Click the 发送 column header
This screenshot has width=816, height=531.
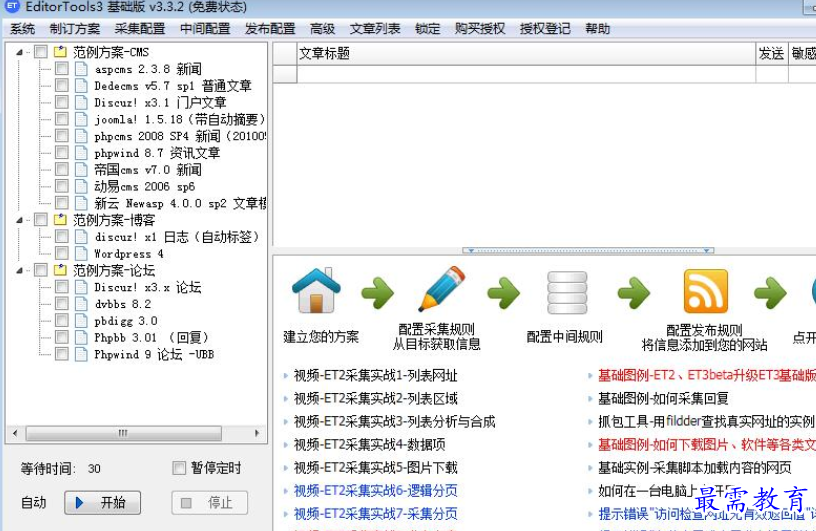(772, 53)
